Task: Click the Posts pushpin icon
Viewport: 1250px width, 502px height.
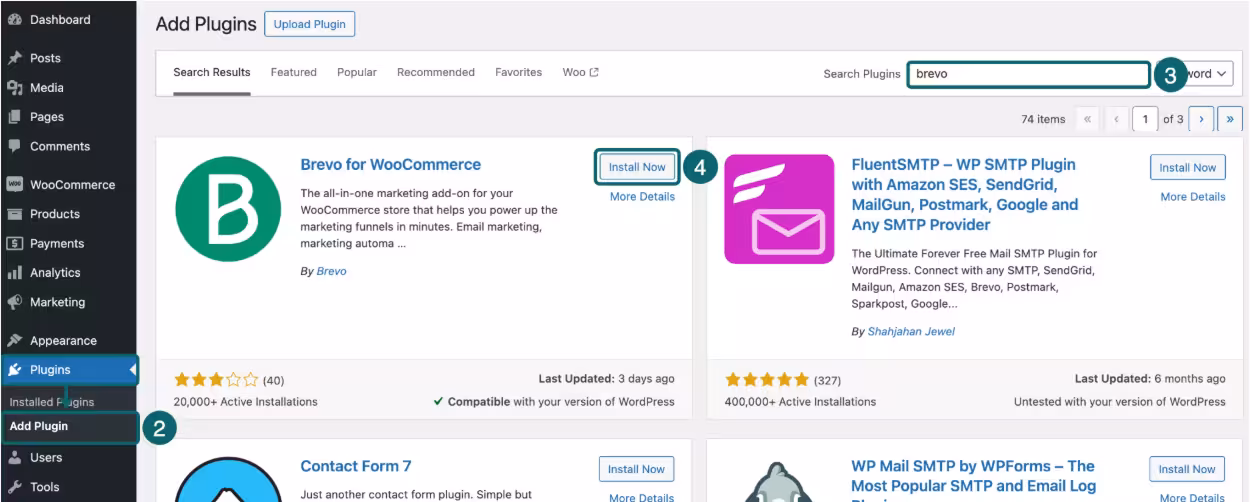Action: tap(15, 59)
